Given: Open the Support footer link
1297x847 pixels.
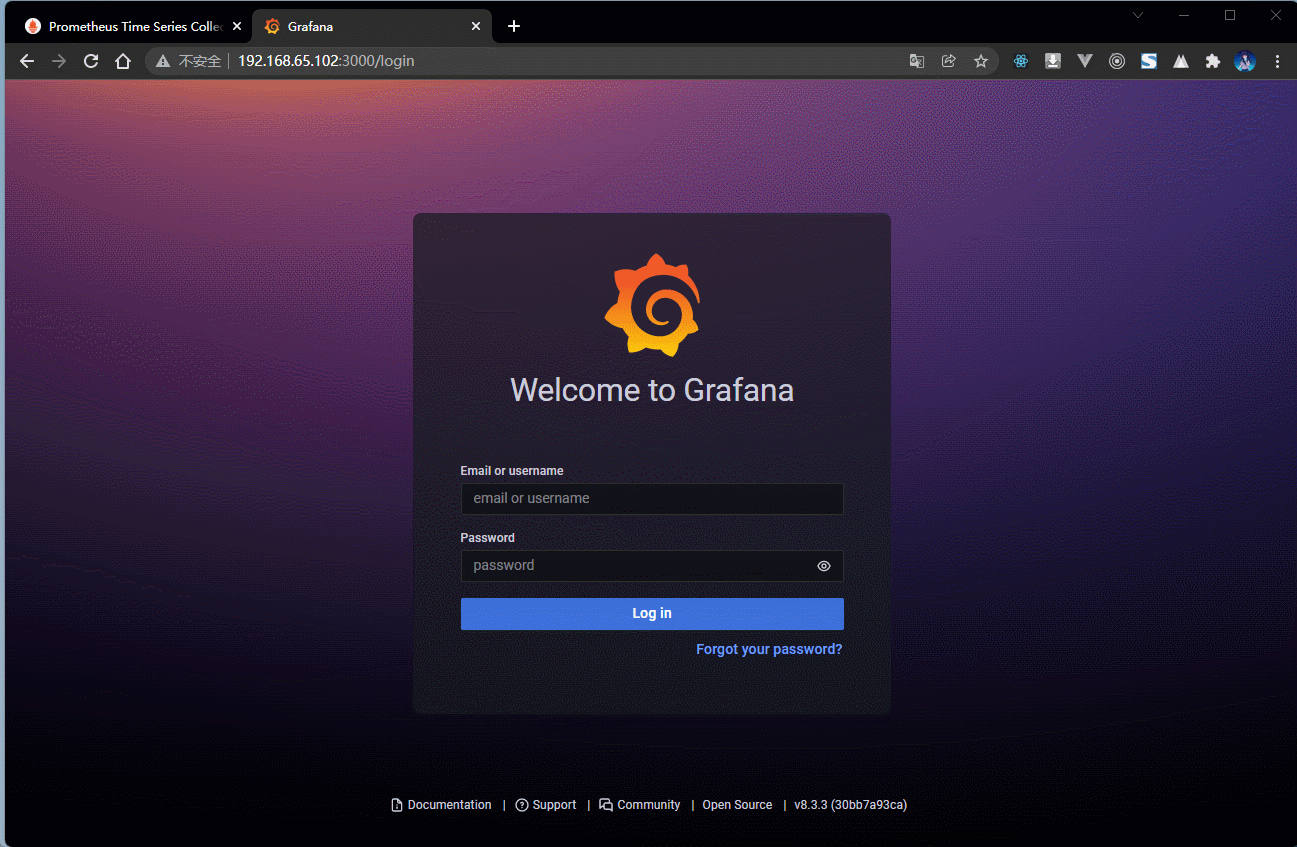Looking at the screenshot, I should 546,805.
